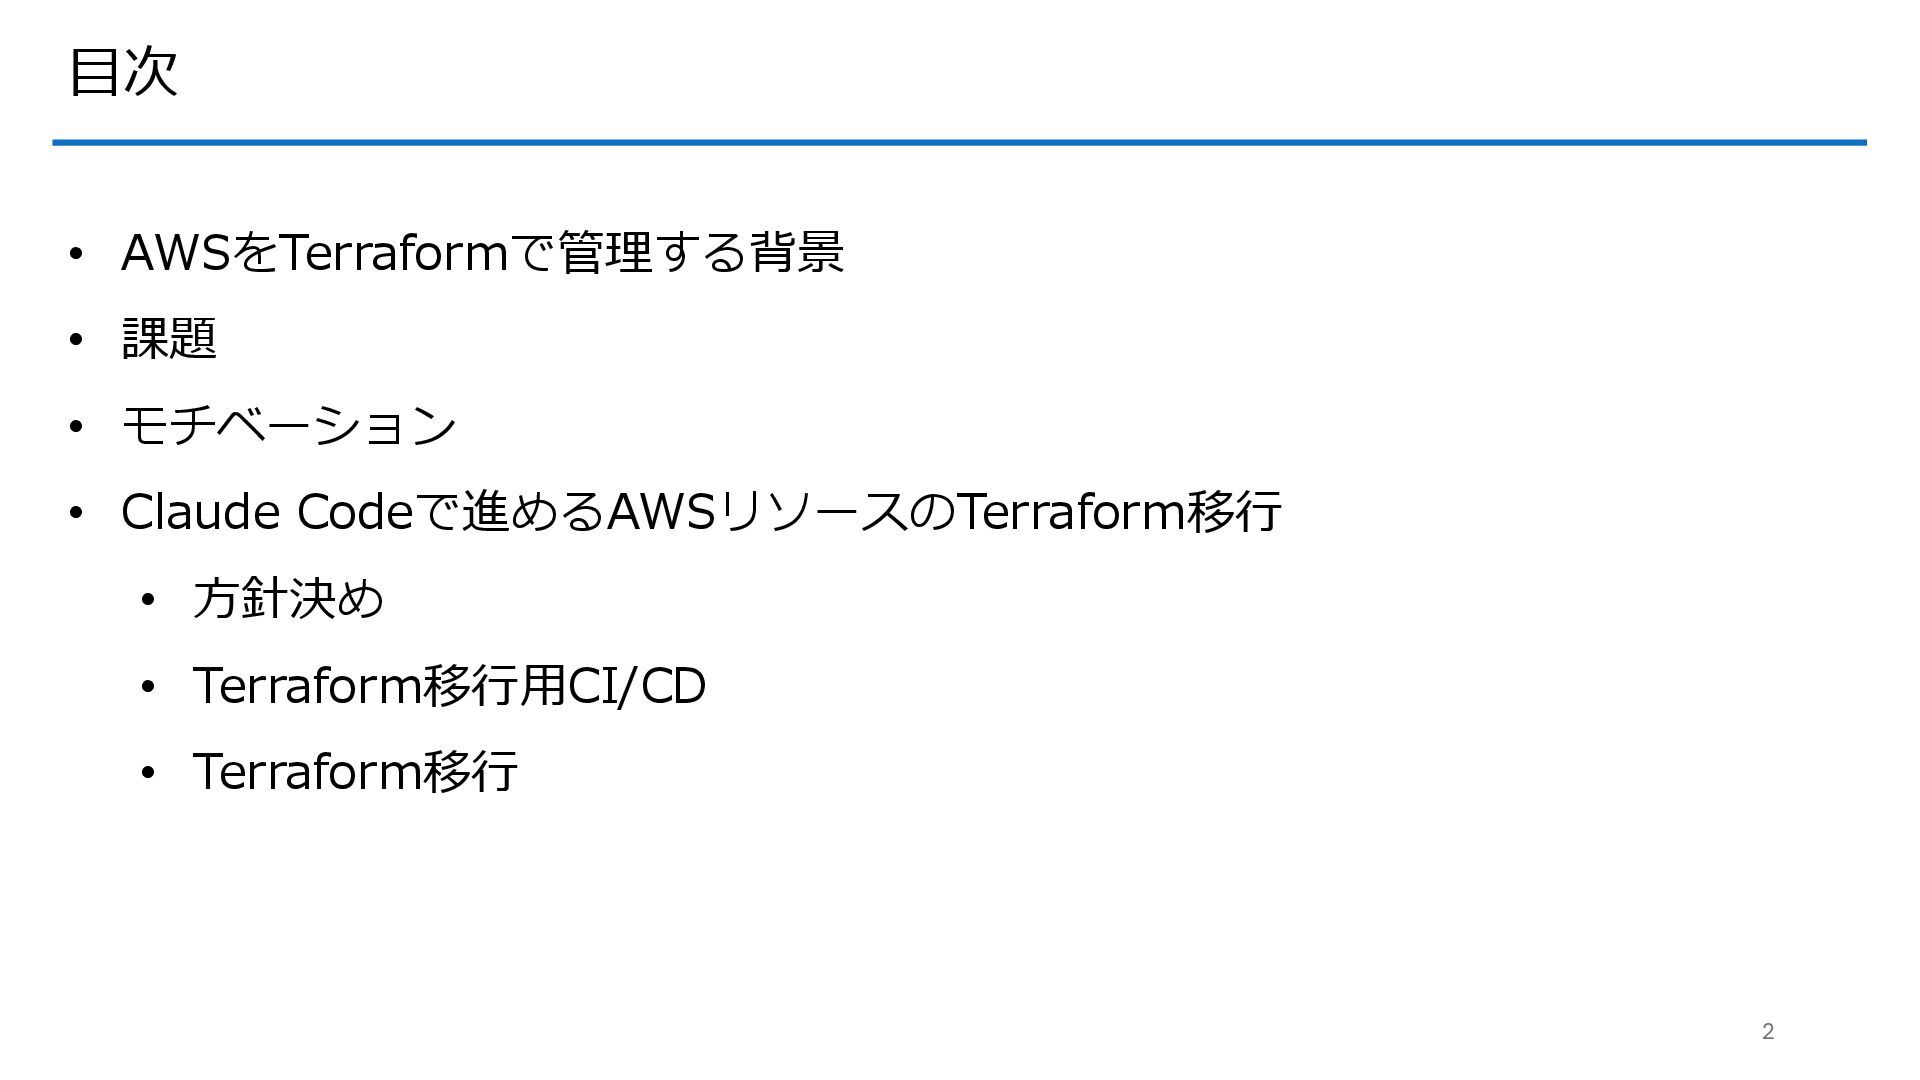Select the AWSをTerraformで管理する背景 bullet text
Viewport: 1920px width, 1080px height.
pos(482,252)
